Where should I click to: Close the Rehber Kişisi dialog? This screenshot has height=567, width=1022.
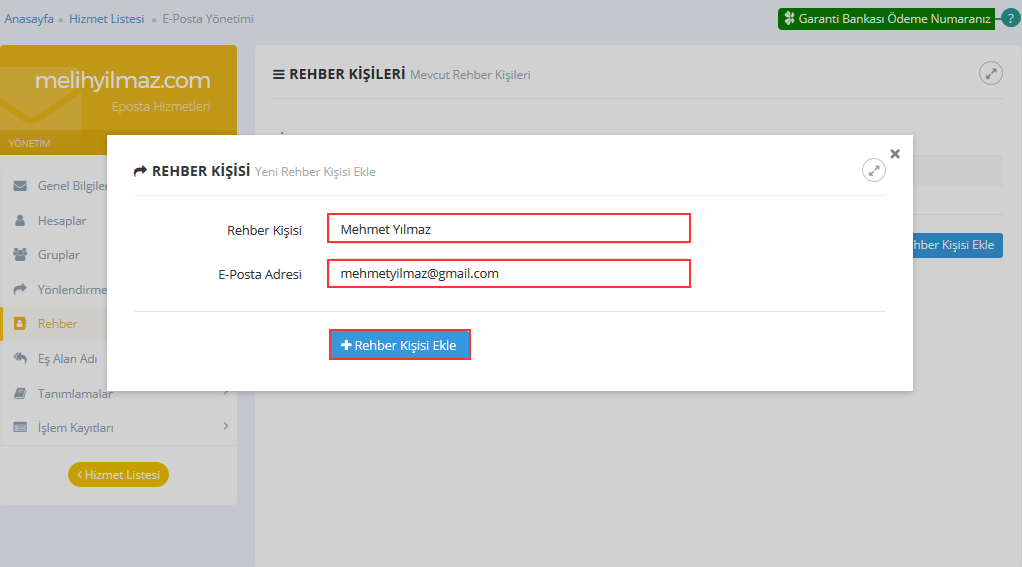[x=895, y=153]
